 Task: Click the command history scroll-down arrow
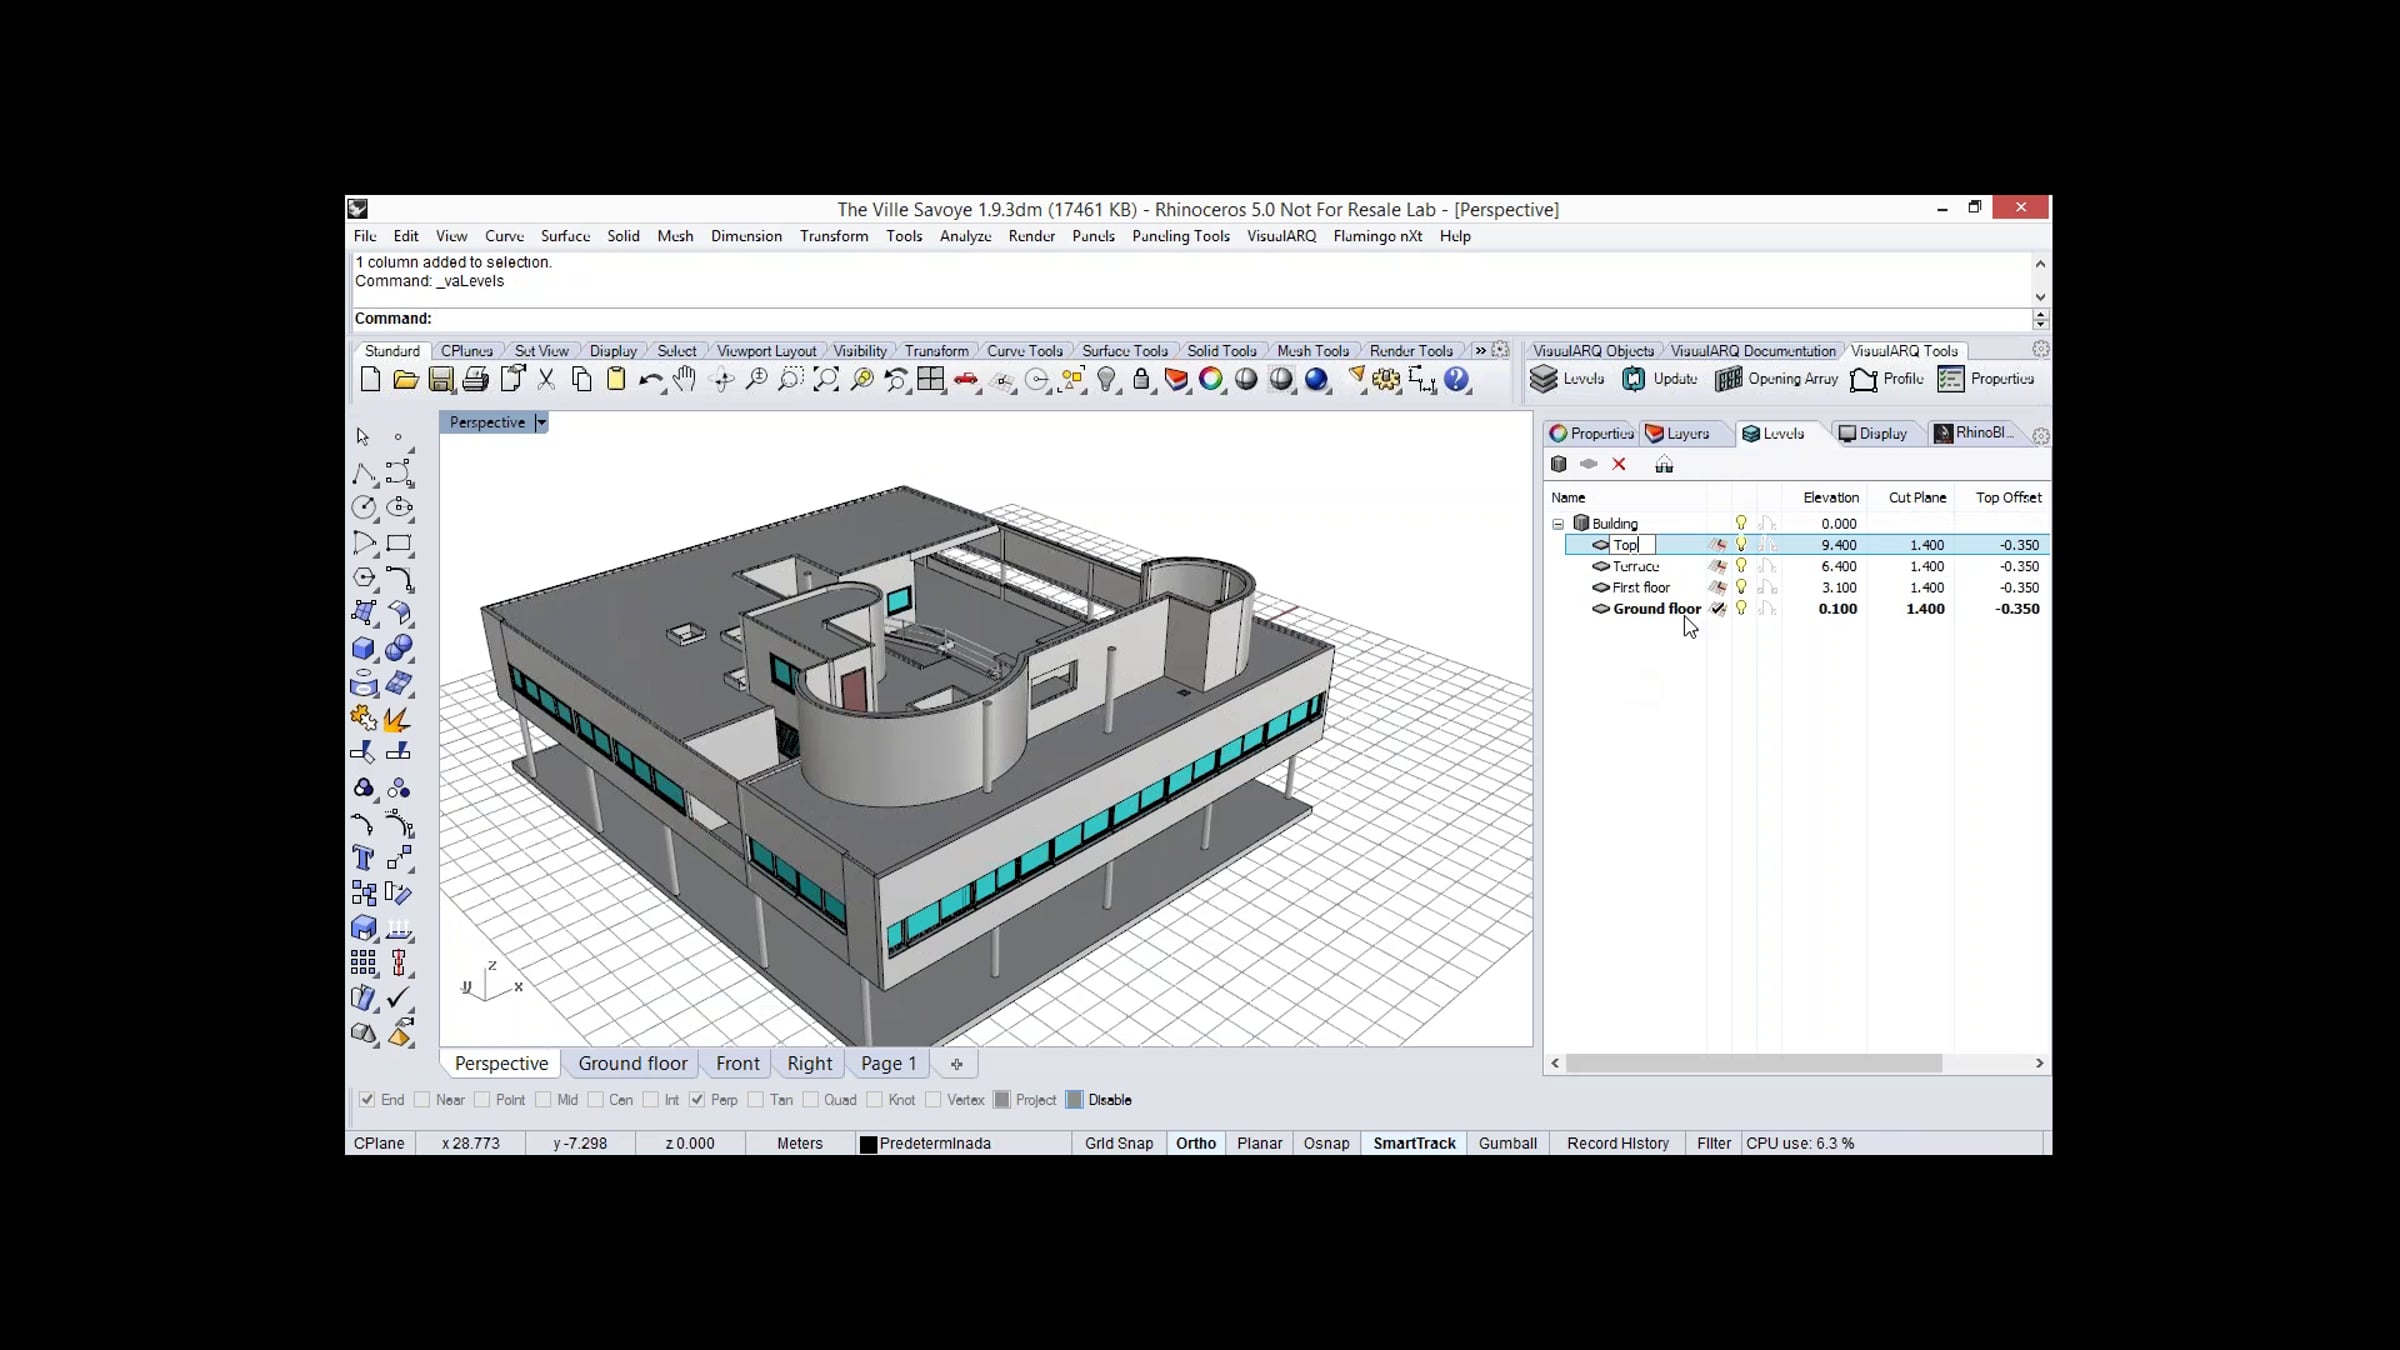click(x=2040, y=297)
